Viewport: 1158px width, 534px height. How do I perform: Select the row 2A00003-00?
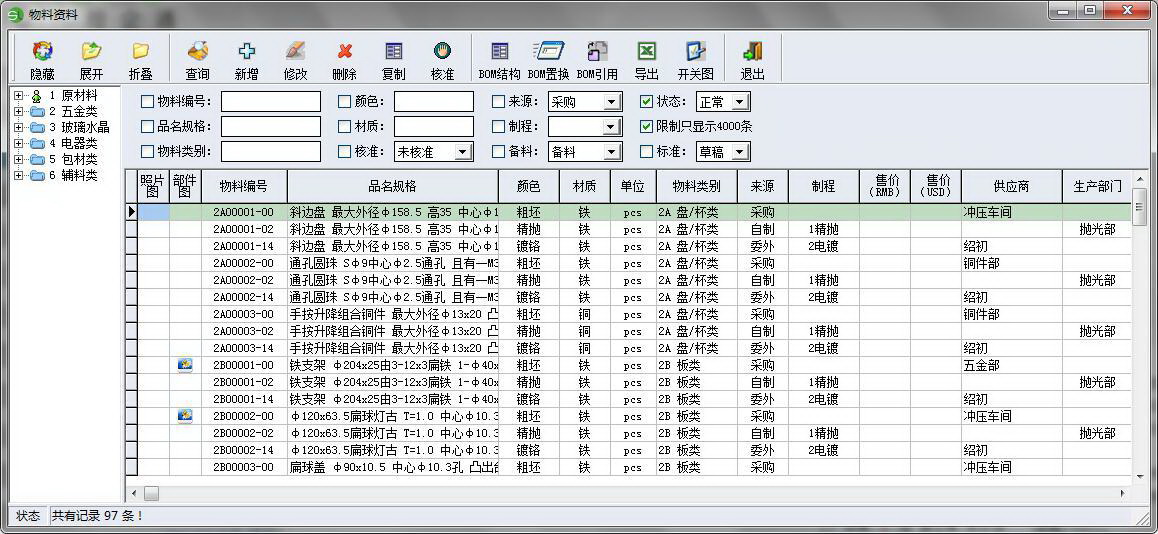coord(629,314)
